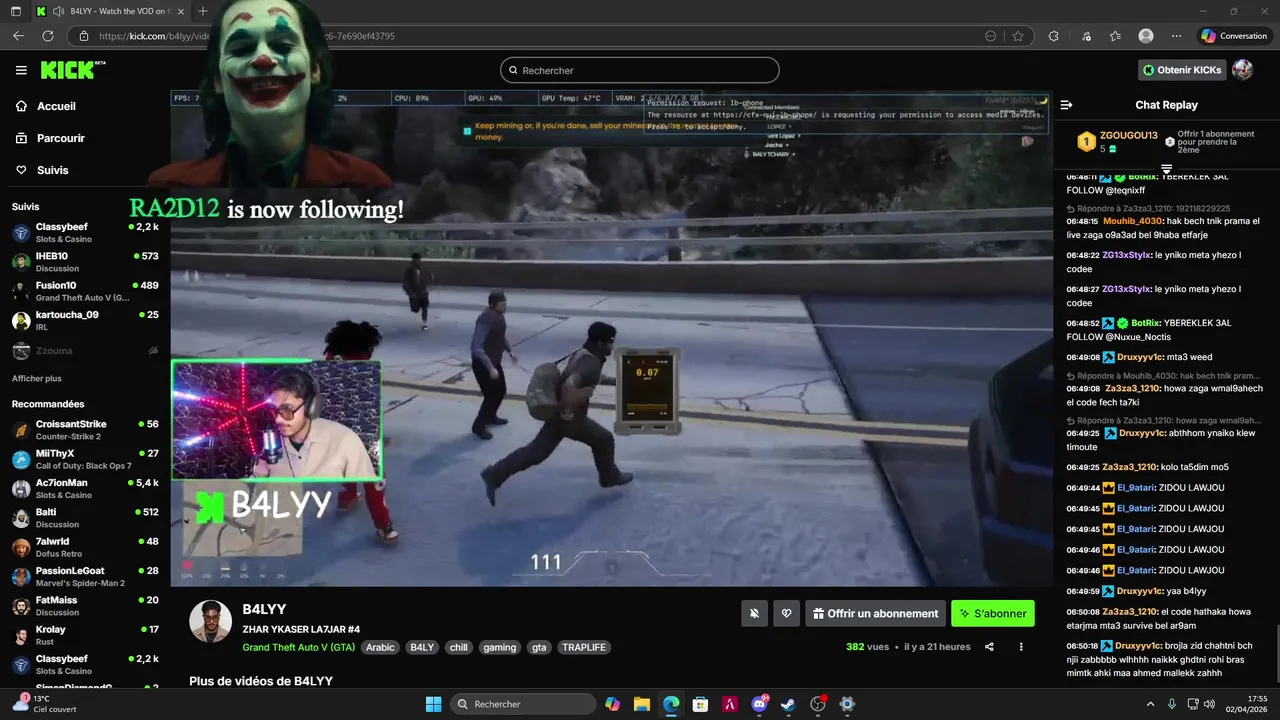Open Steam from taskbar
Image resolution: width=1280 pixels, height=720 pixels.
coord(789,704)
